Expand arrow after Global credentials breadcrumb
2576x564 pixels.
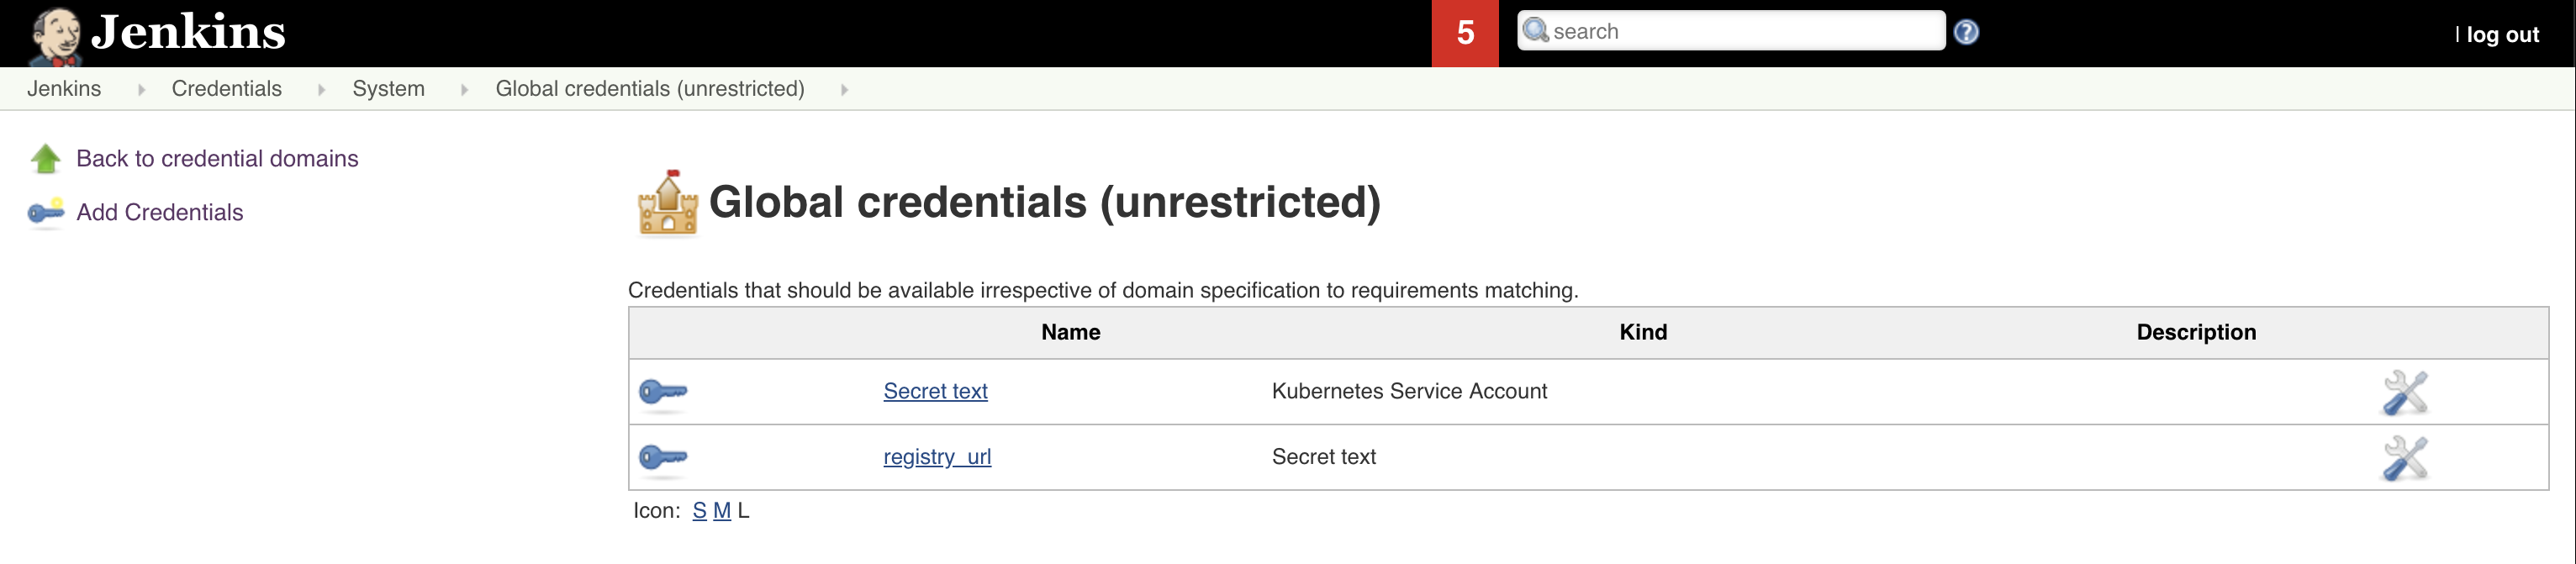[844, 89]
